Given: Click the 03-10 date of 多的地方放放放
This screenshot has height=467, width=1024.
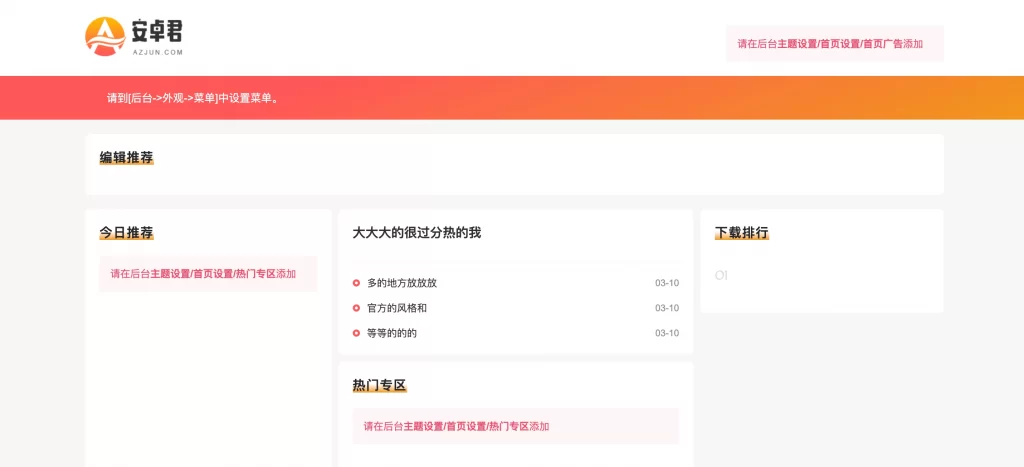Looking at the screenshot, I should (x=667, y=283).
